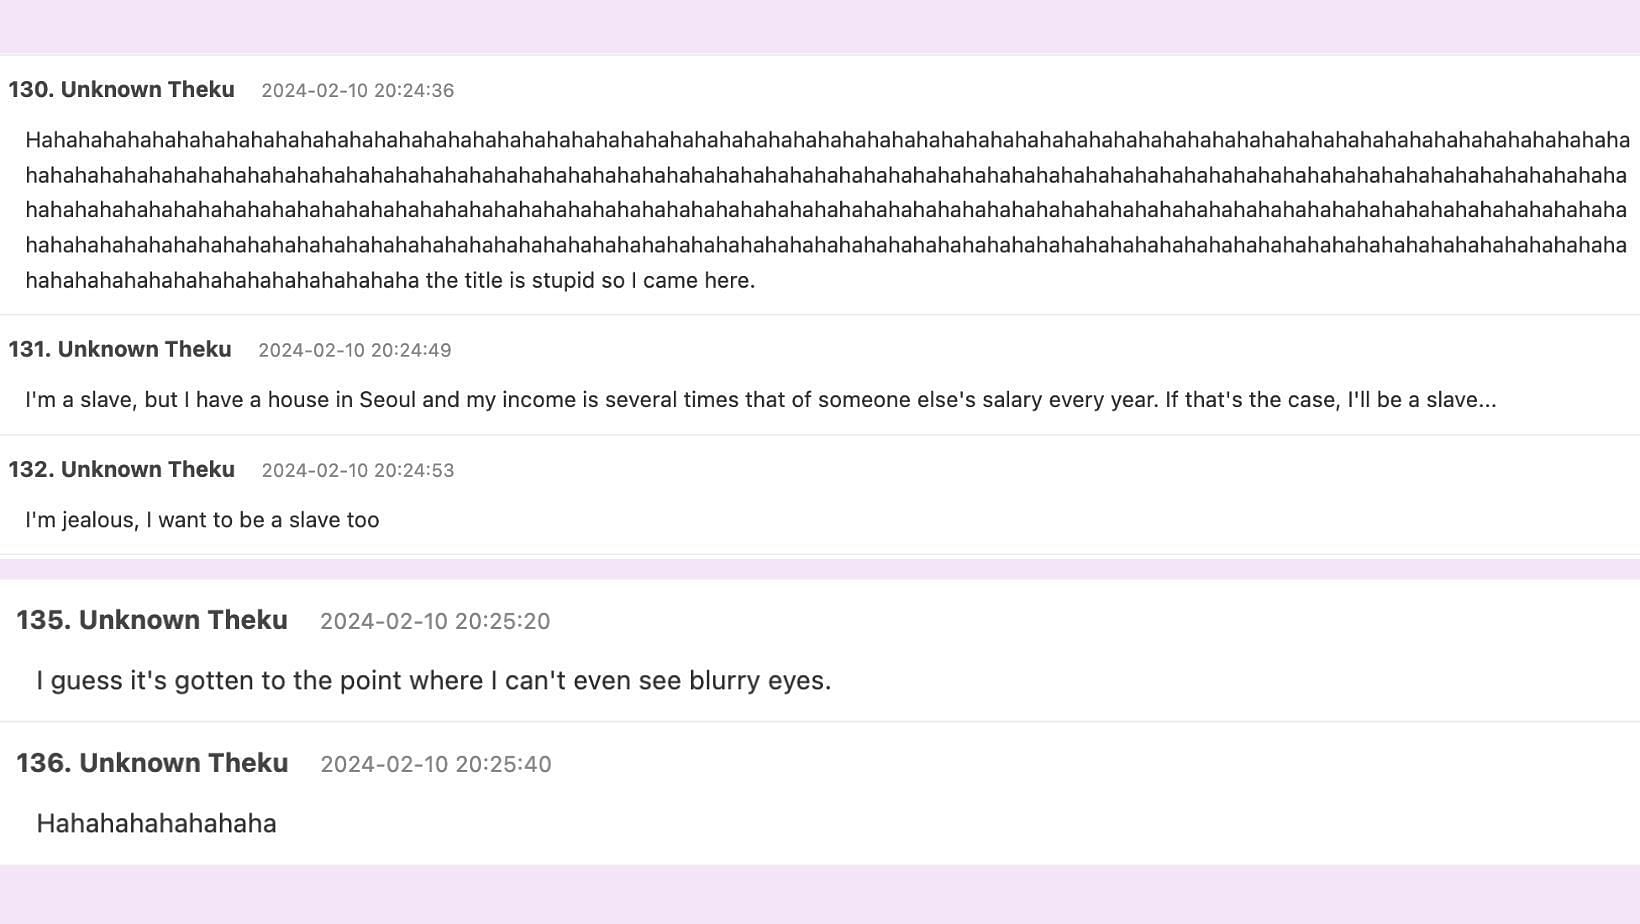Viewport: 1640px width, 924px height.
Task: Click username of comment 130
Action: pos(147,90)
